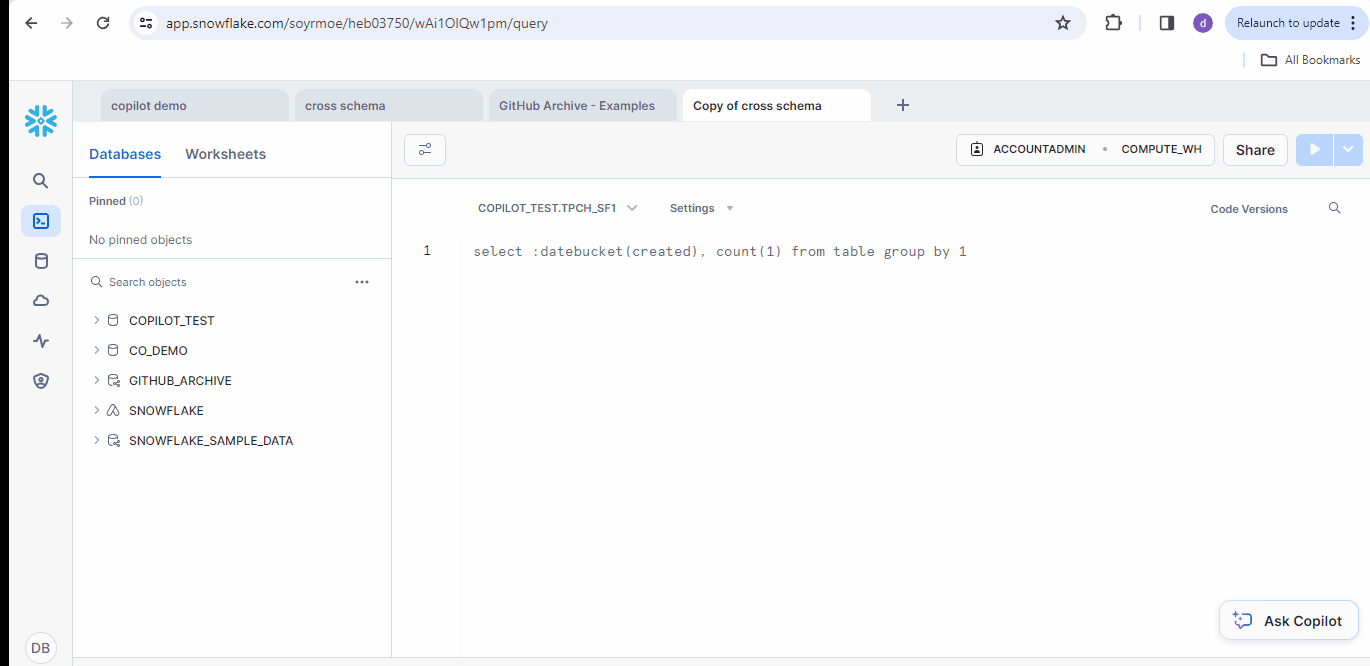Screen dimensions: 1370x666
Task: Select the CO_DEMO database label
Action: 158,351
